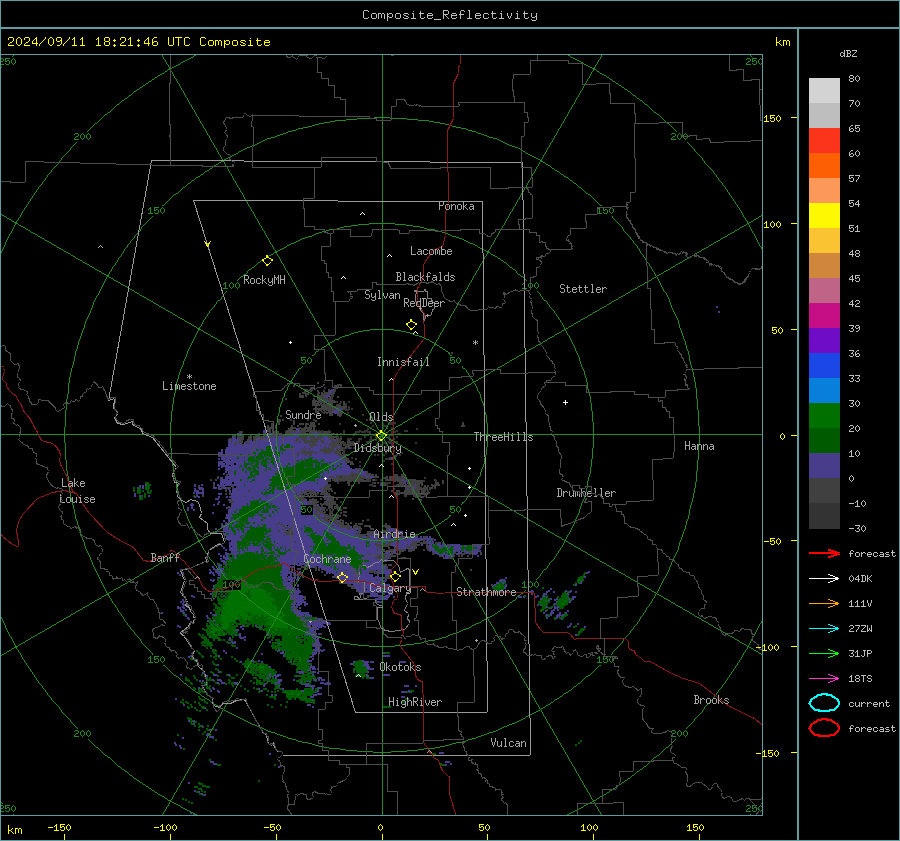
Task: Click the RockyMH label
Action: (x=264, y=280)
